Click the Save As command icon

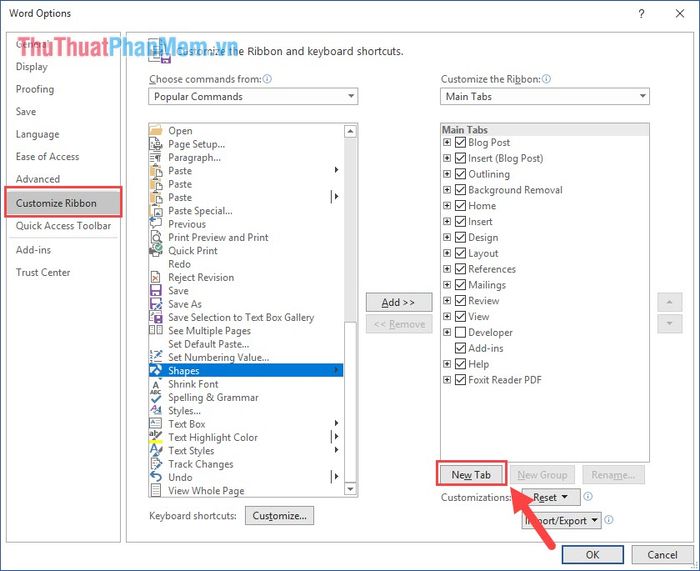pos(156,304)
